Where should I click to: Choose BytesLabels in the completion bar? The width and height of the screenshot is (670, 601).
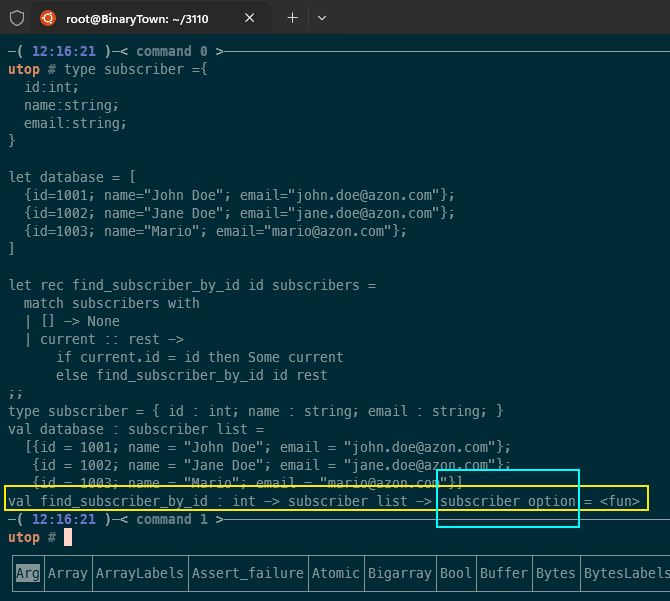[626, 573]
